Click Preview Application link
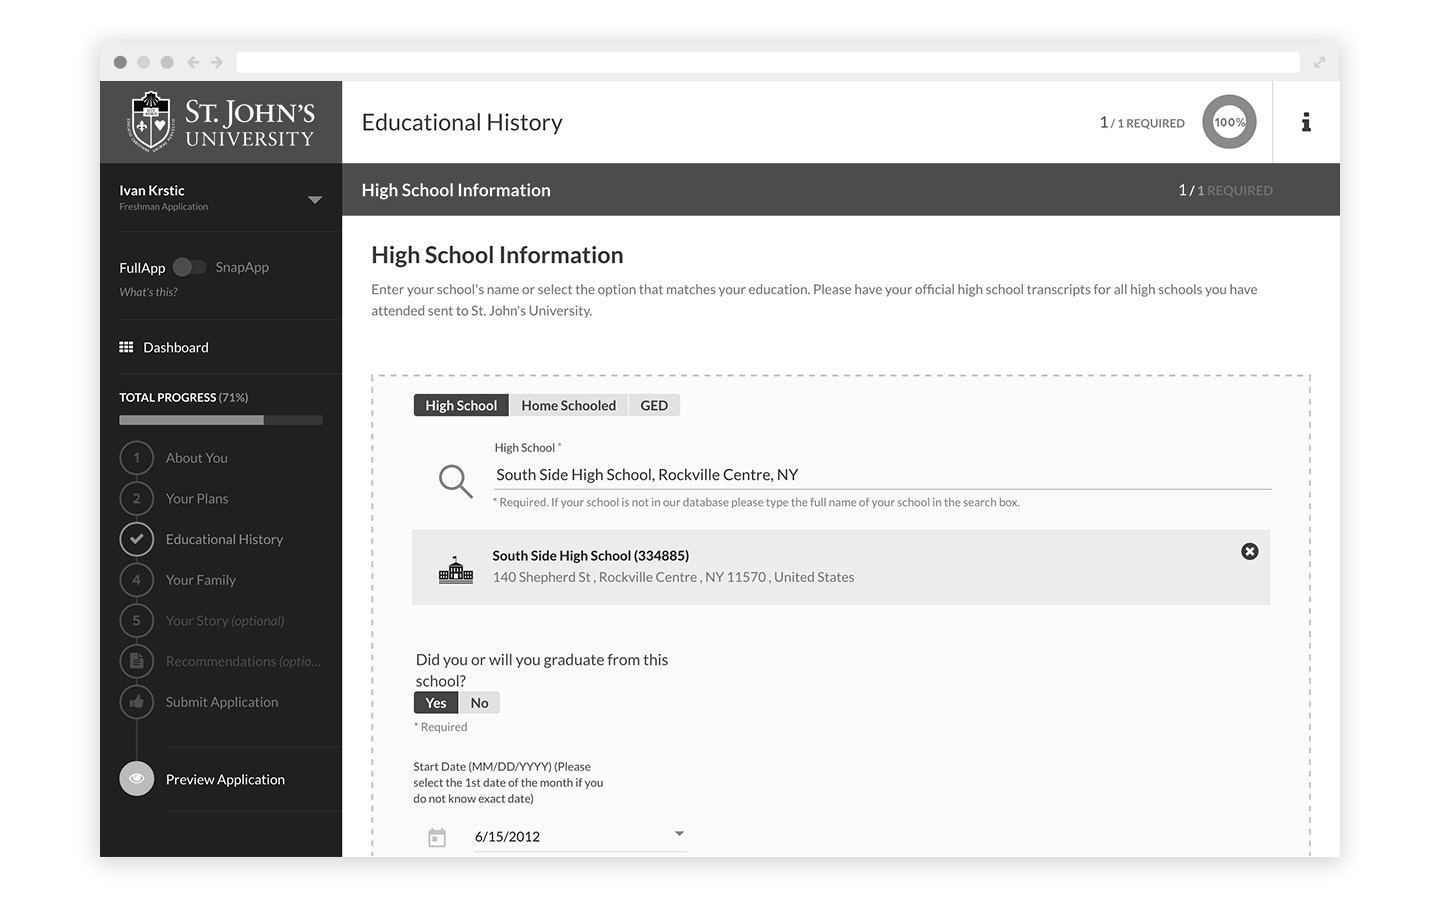The width and height of the screenshot is (1440, 900). (225, 779)
